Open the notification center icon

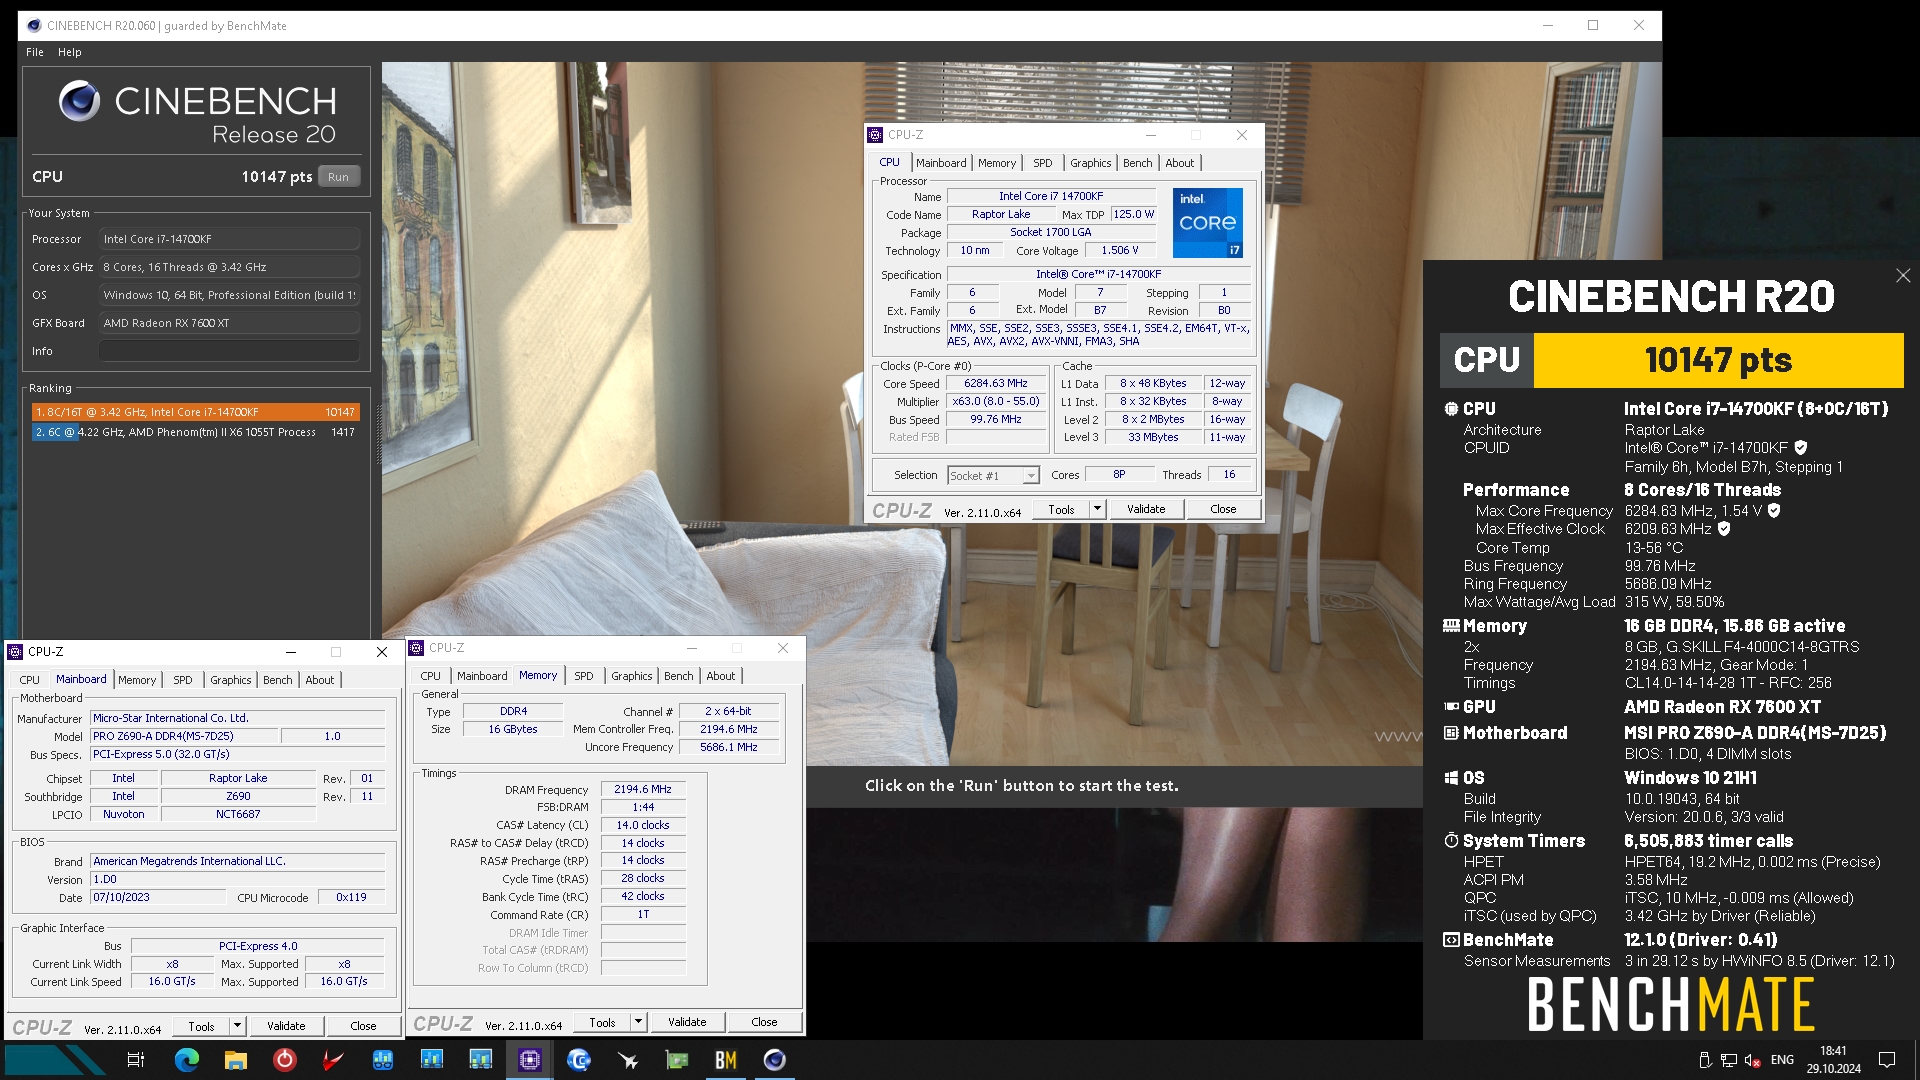click(x=1887, y=1060)
